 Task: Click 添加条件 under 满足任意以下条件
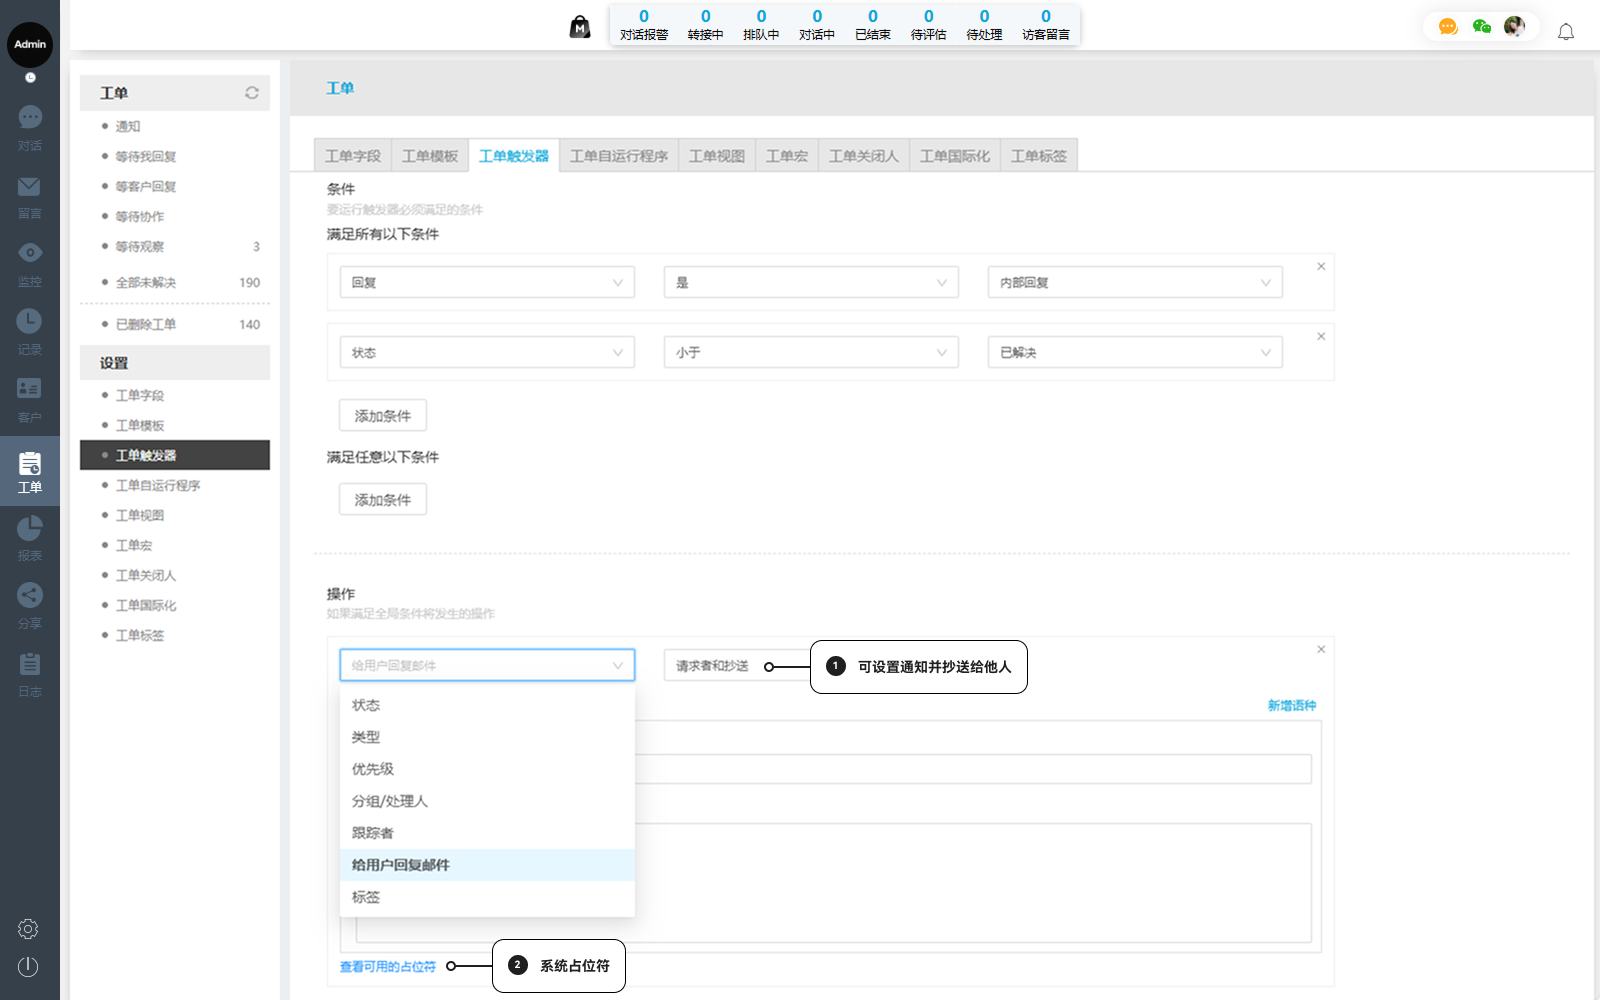tap(383, 500)
